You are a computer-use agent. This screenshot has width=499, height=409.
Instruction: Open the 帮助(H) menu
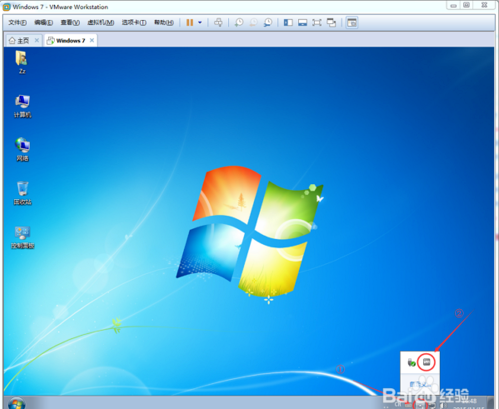click(164, 22)
